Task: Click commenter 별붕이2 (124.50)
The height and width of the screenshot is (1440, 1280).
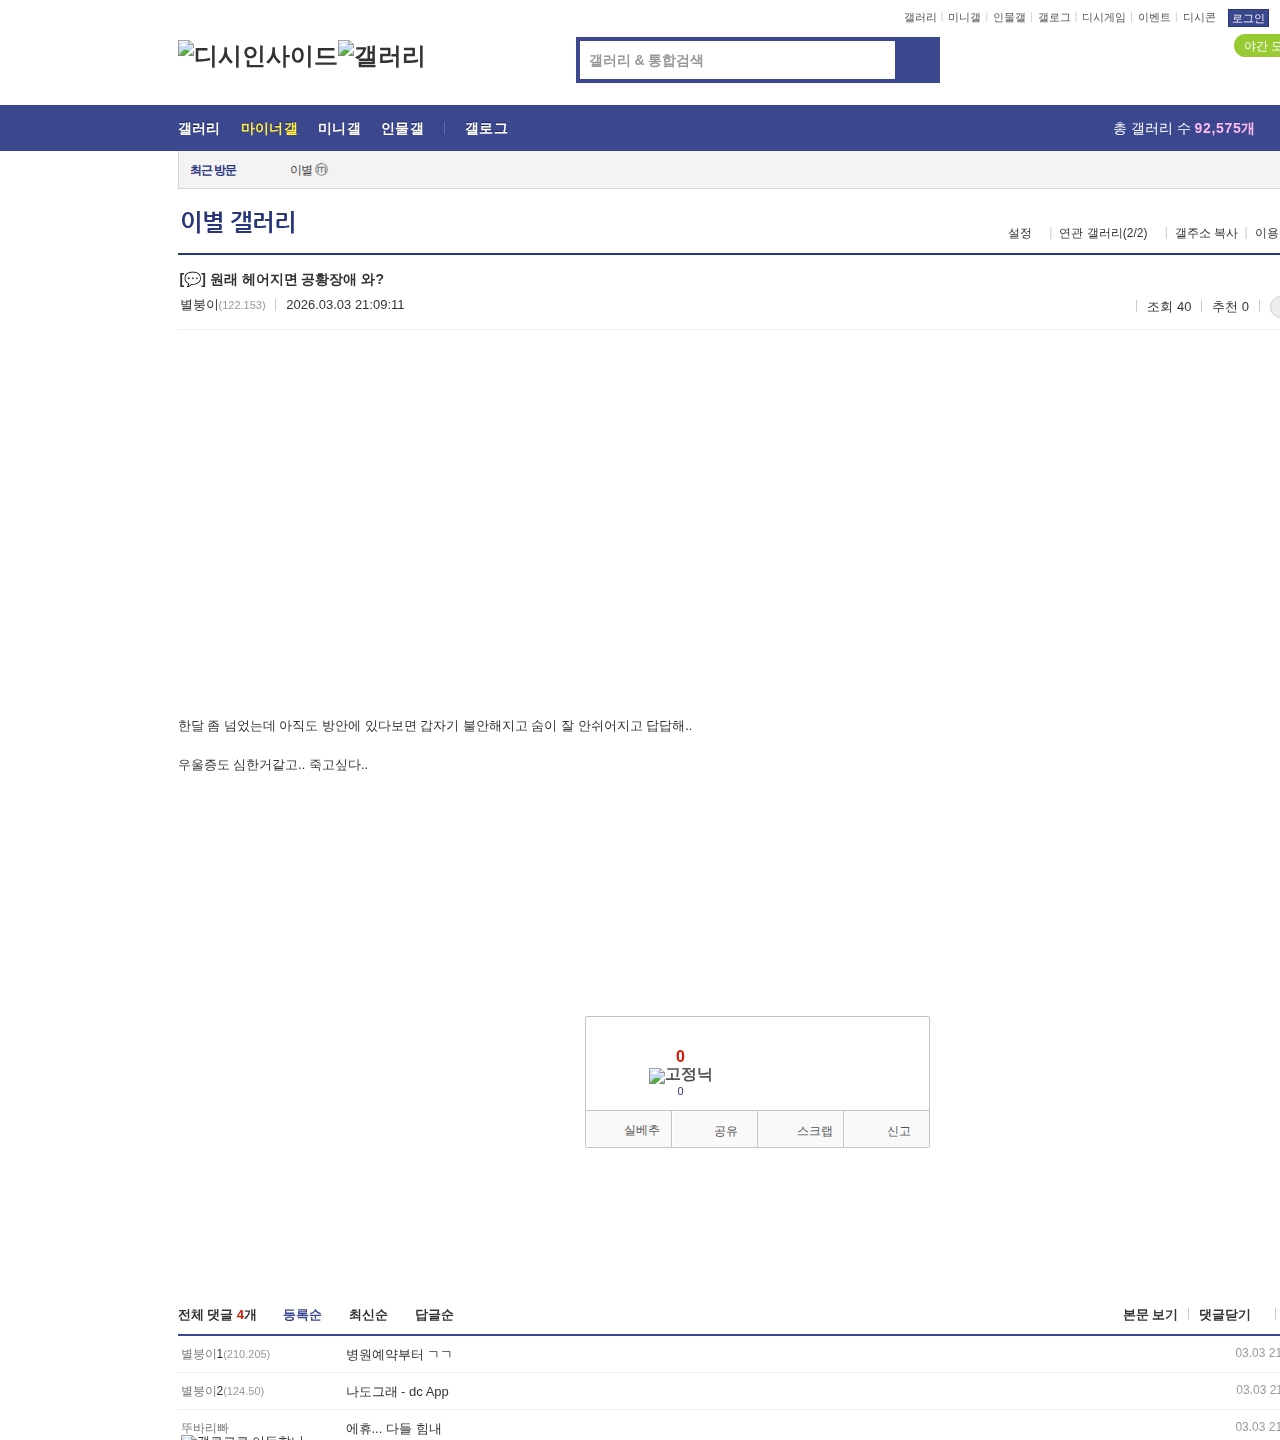Action: coord(222,1391)
